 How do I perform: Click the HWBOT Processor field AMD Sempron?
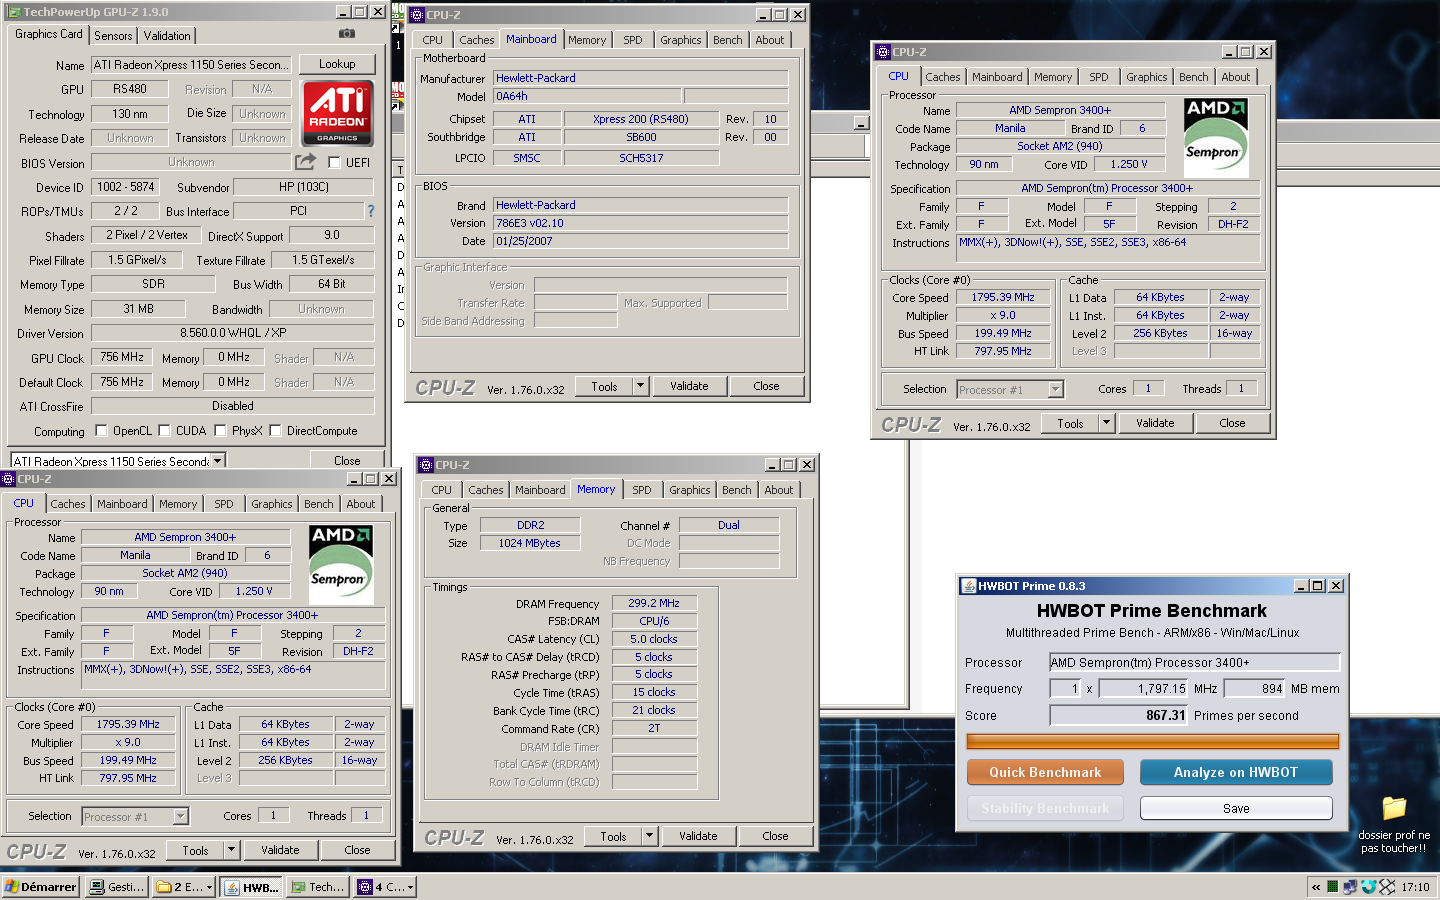[1195, 662]
